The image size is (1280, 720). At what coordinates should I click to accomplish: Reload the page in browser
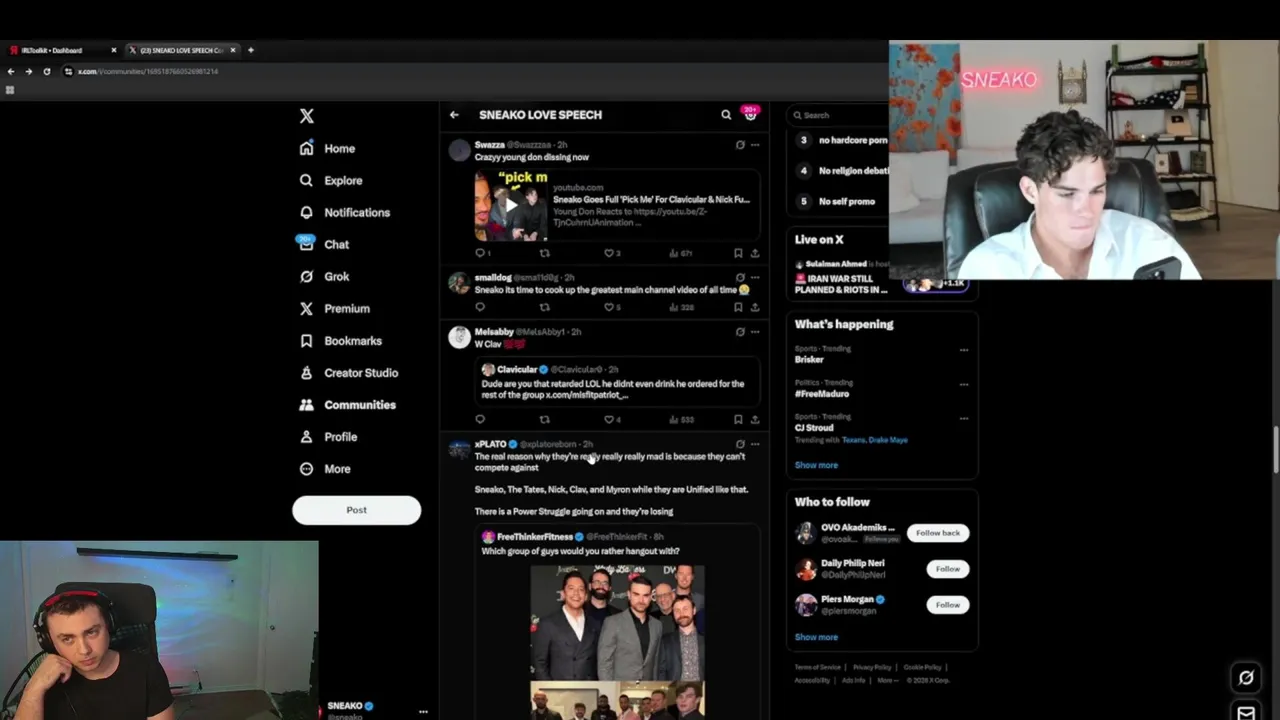click(x=46, y=71)
